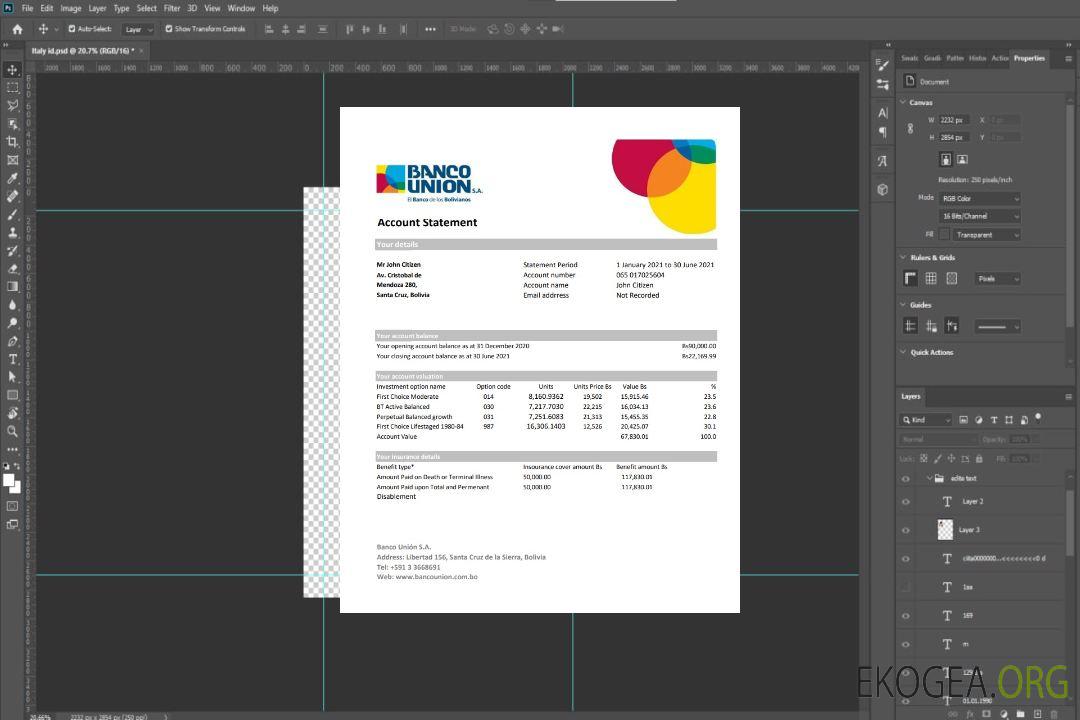Open the Window menu
The image size is (1080, 720).
tap(241, 8)
